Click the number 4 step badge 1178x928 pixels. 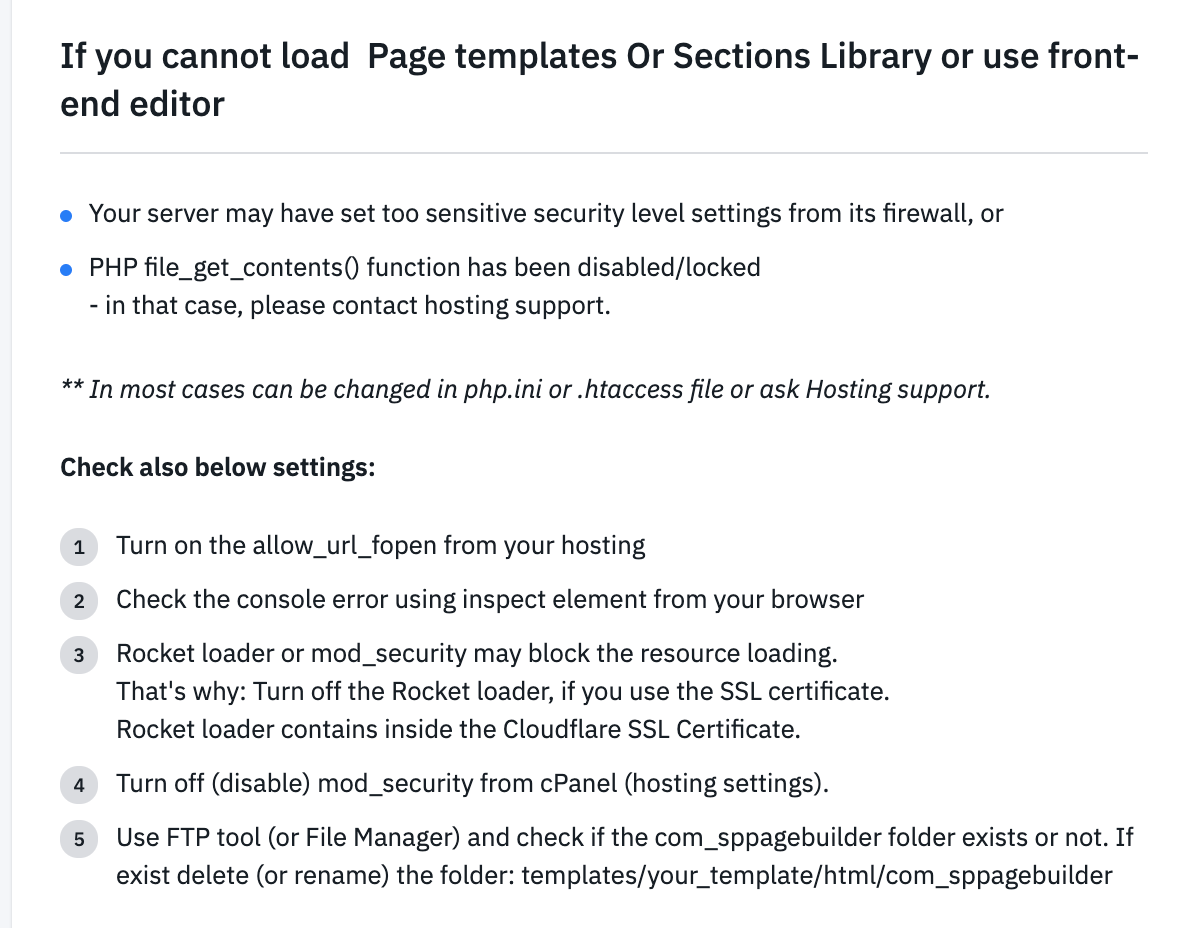pyautogui.click(x=79, y=785)
